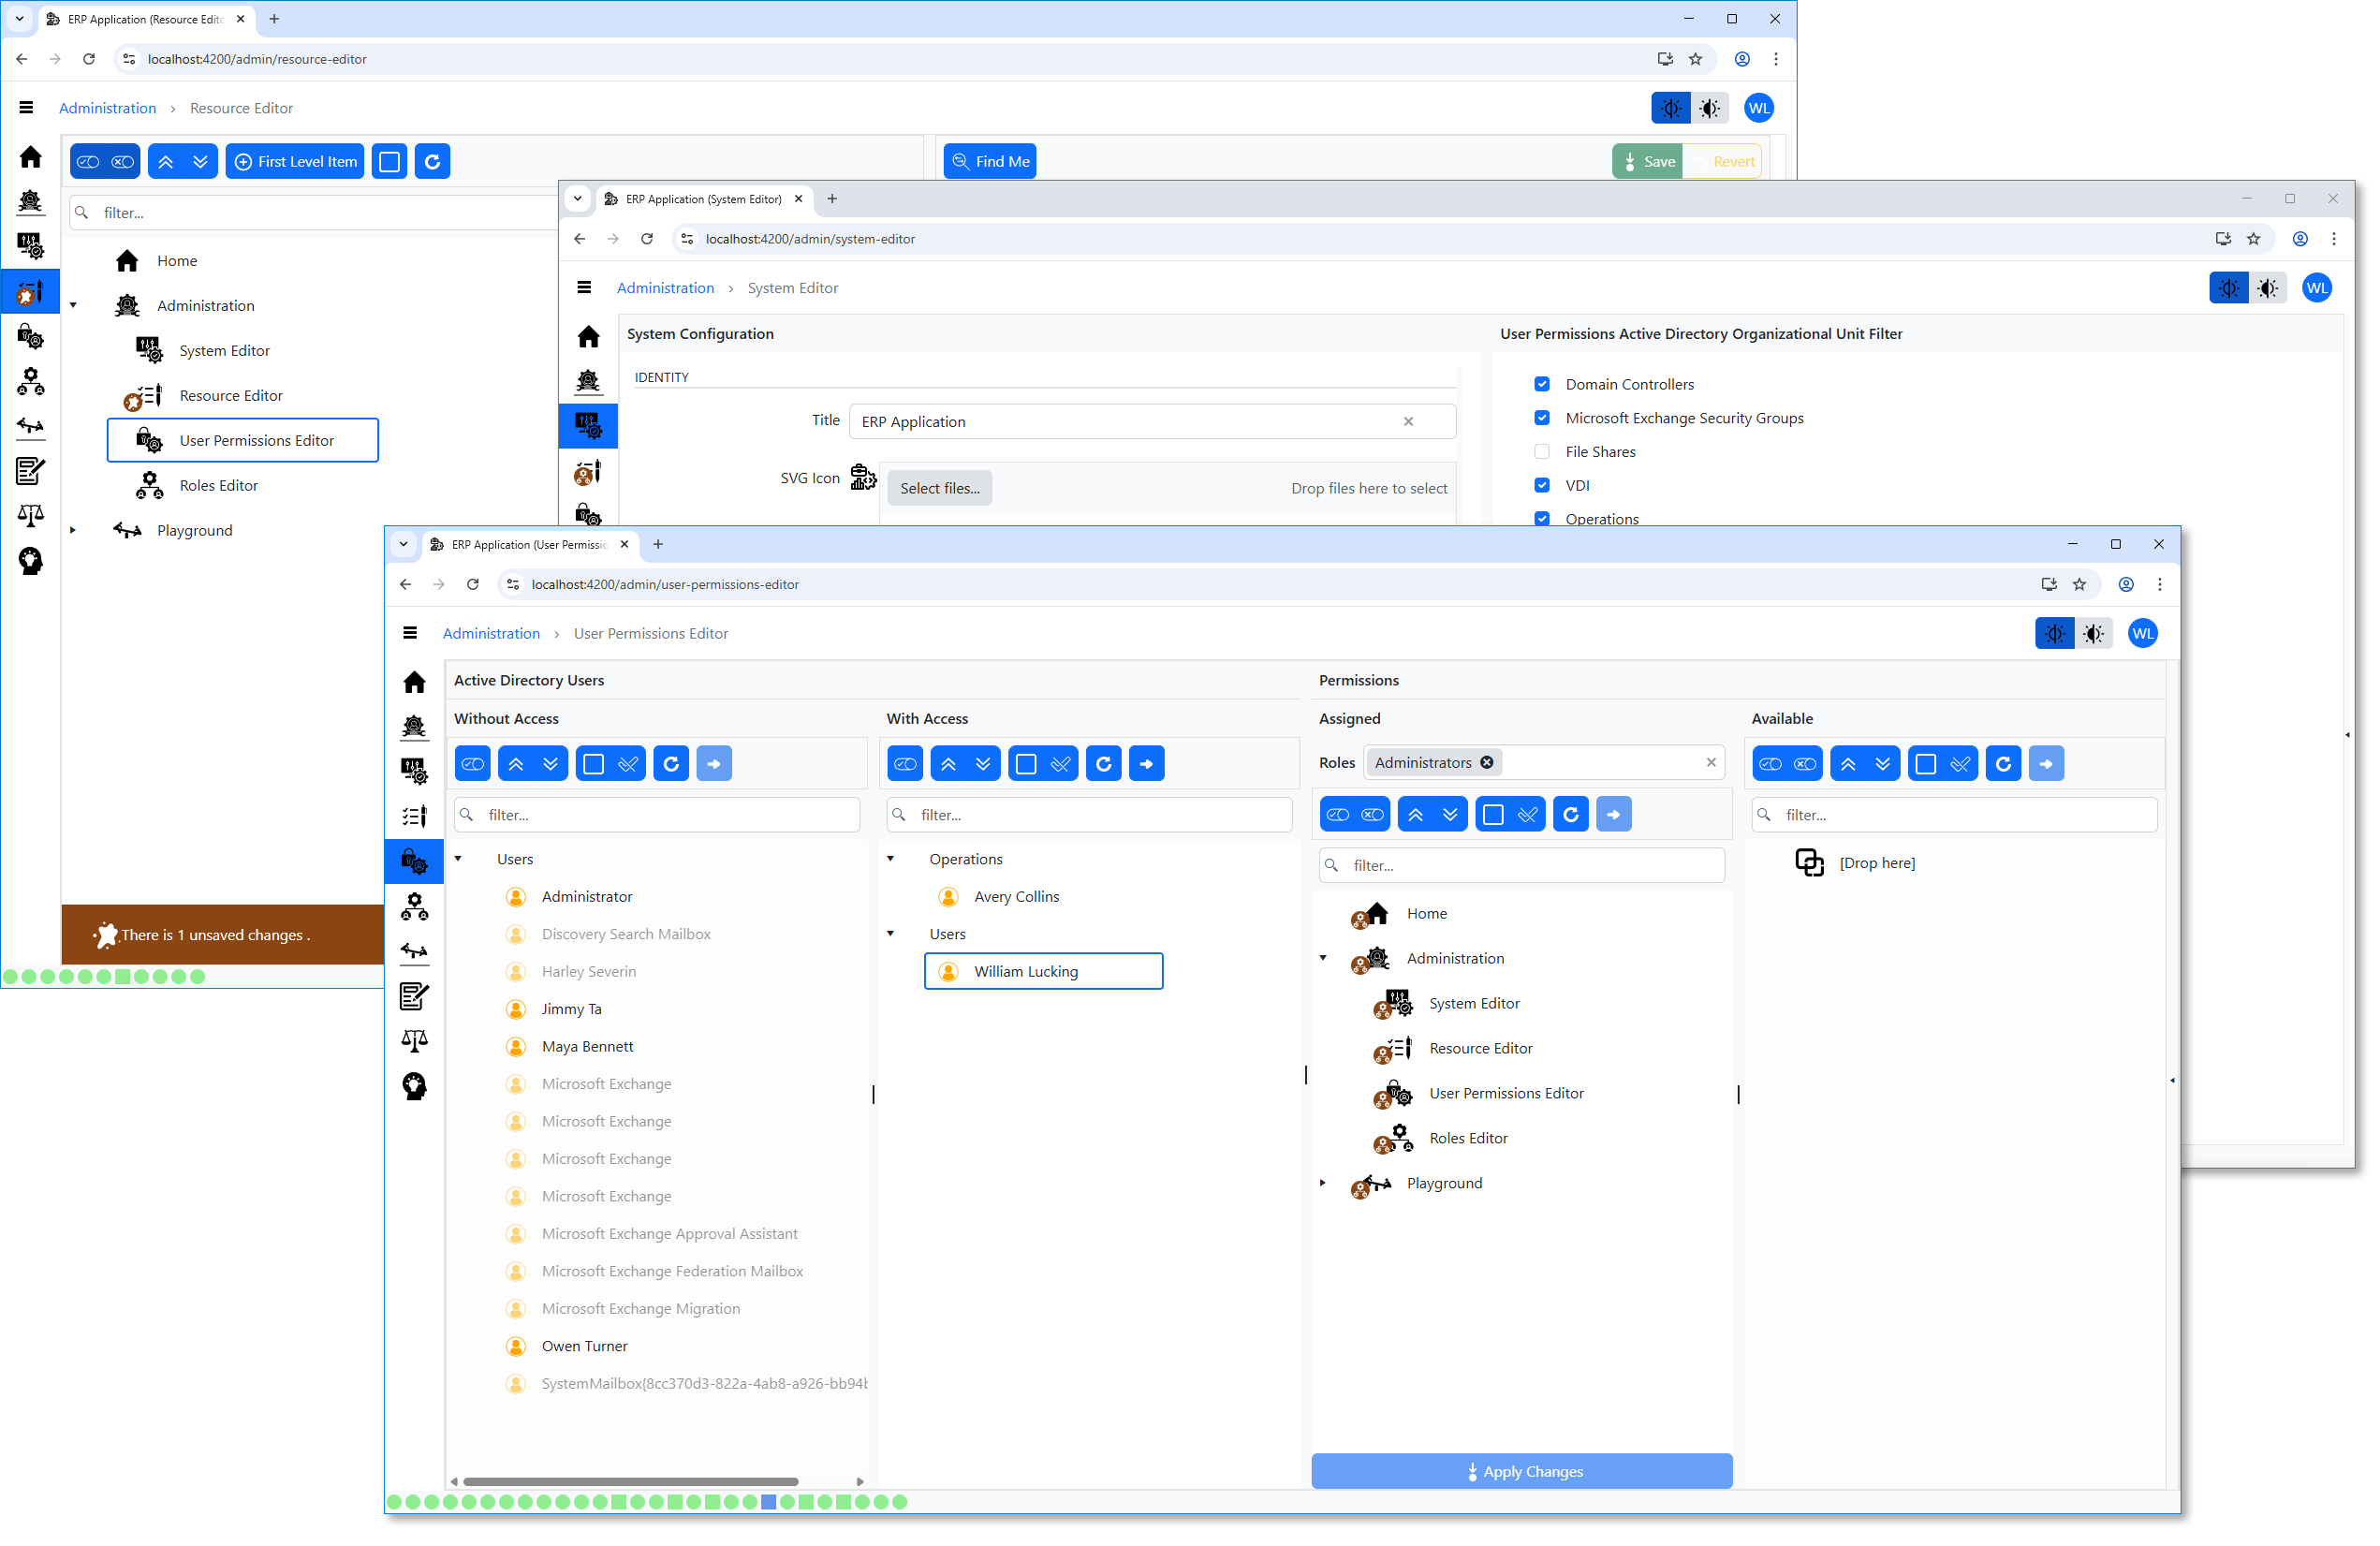
Task: Click Select files... for SVG Icon
Action: pos(939,488)
